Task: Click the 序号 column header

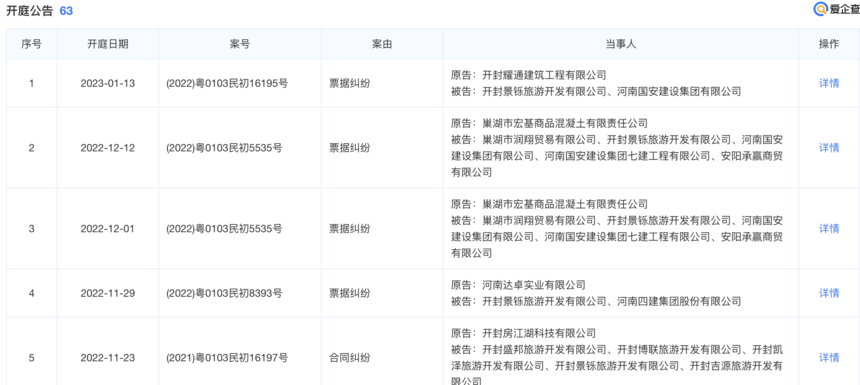Action: pyautogui.click(x=31, y=44)
